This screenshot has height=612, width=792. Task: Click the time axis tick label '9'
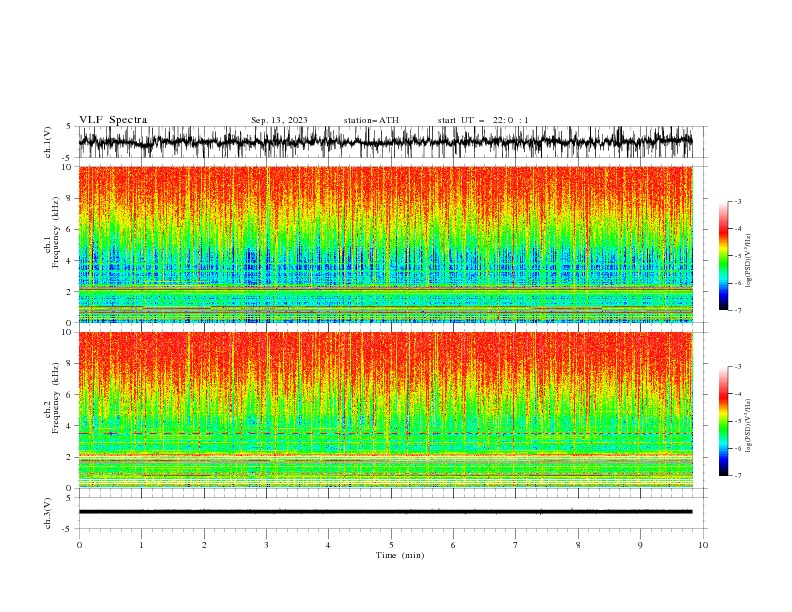[640, 545]
